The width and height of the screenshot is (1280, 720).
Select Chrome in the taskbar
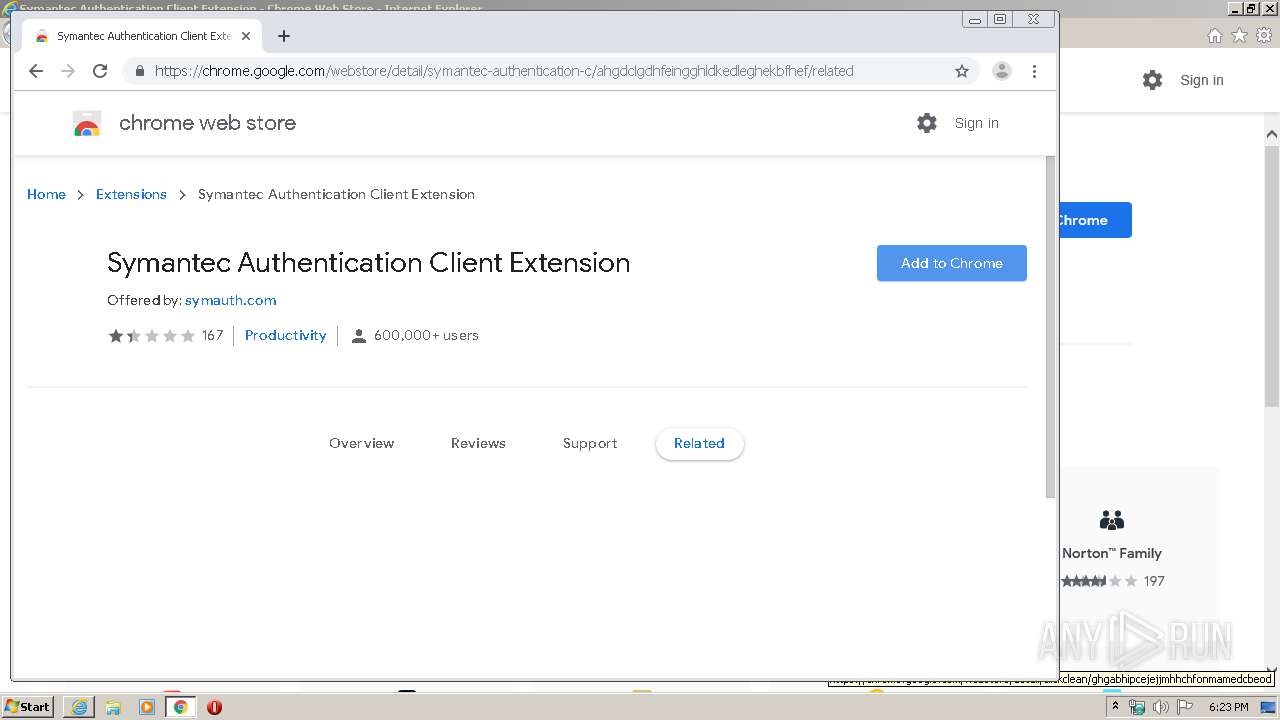(181, 707)
